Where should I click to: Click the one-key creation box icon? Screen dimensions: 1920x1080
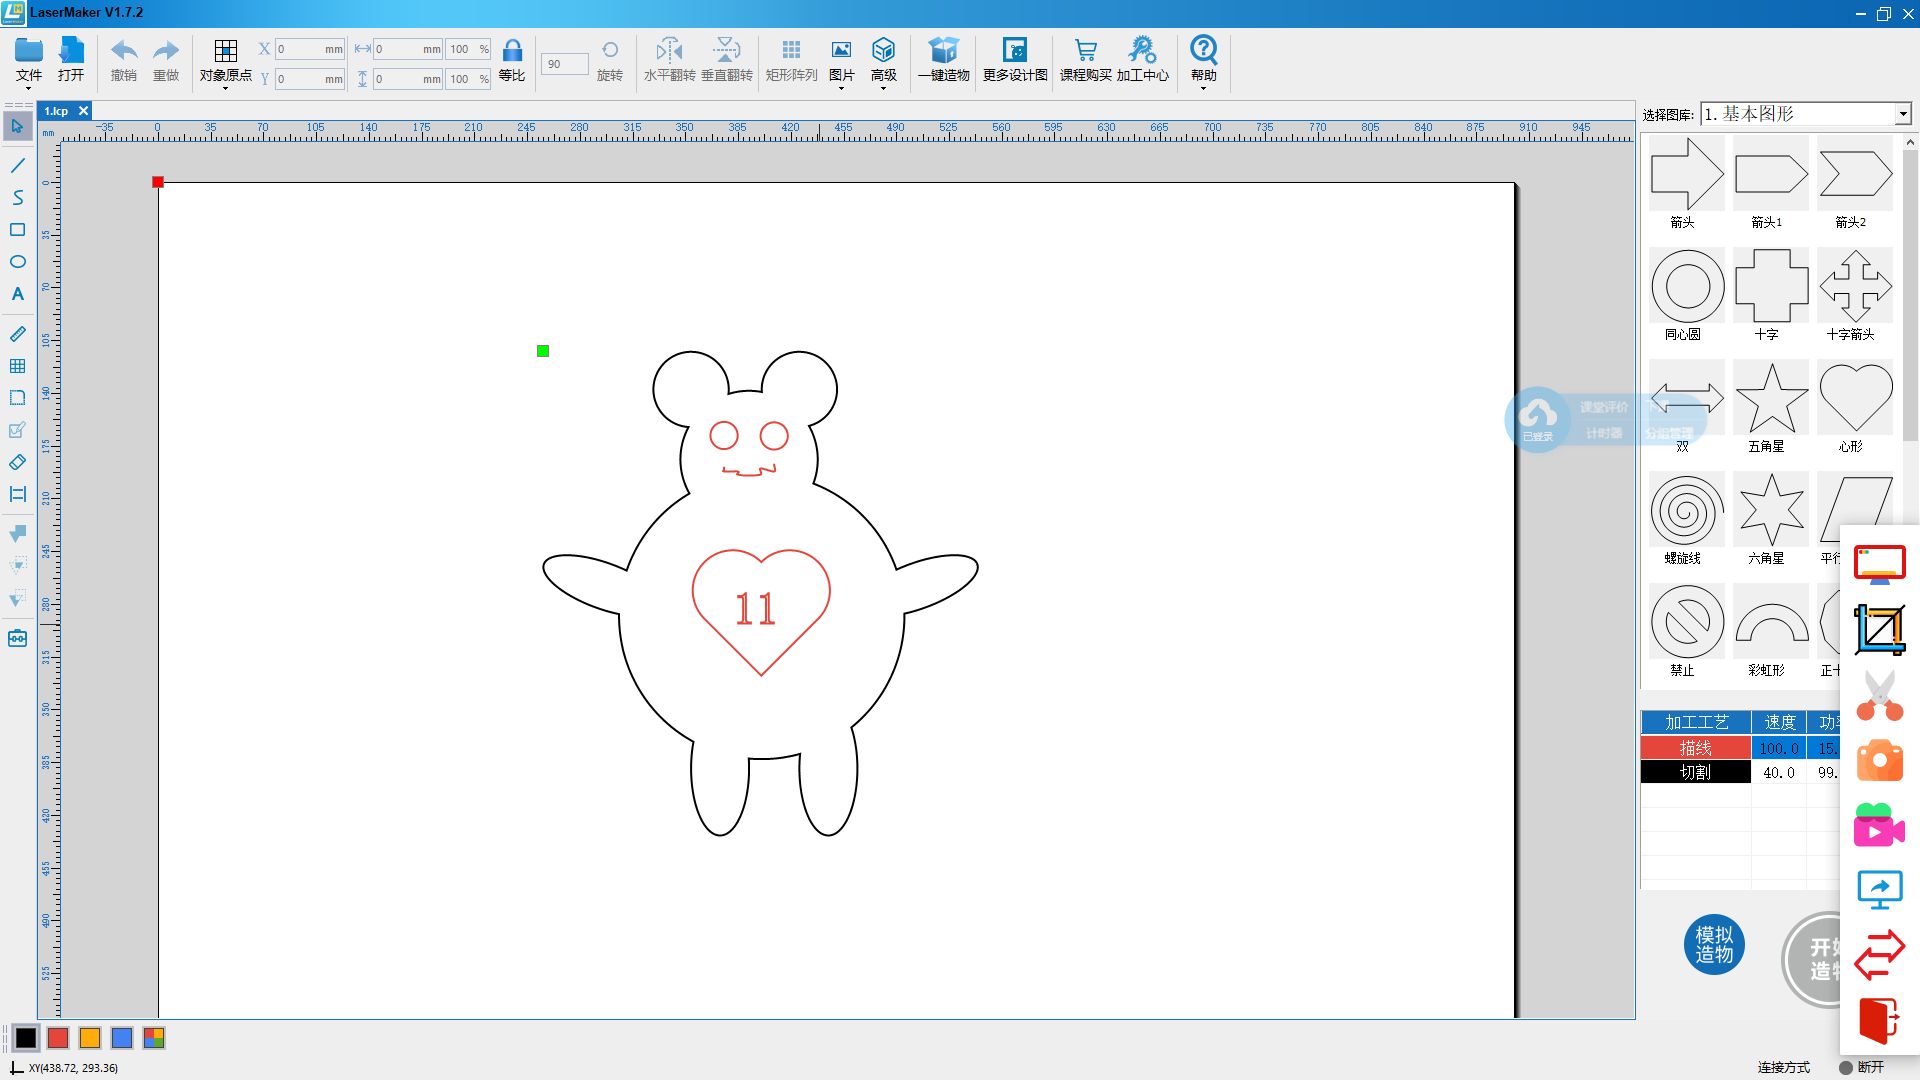click(943, 52)
